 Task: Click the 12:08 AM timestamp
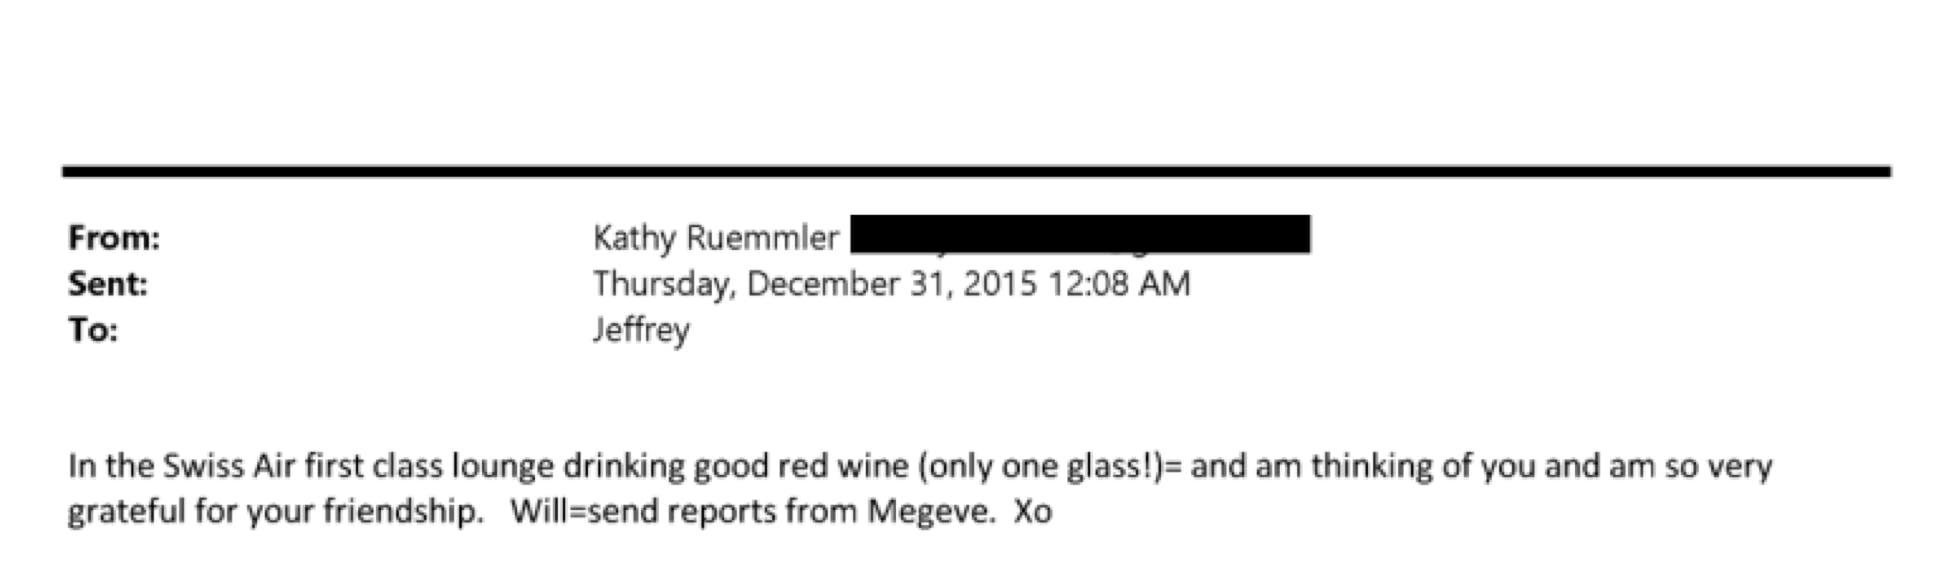pos(1119,284)
